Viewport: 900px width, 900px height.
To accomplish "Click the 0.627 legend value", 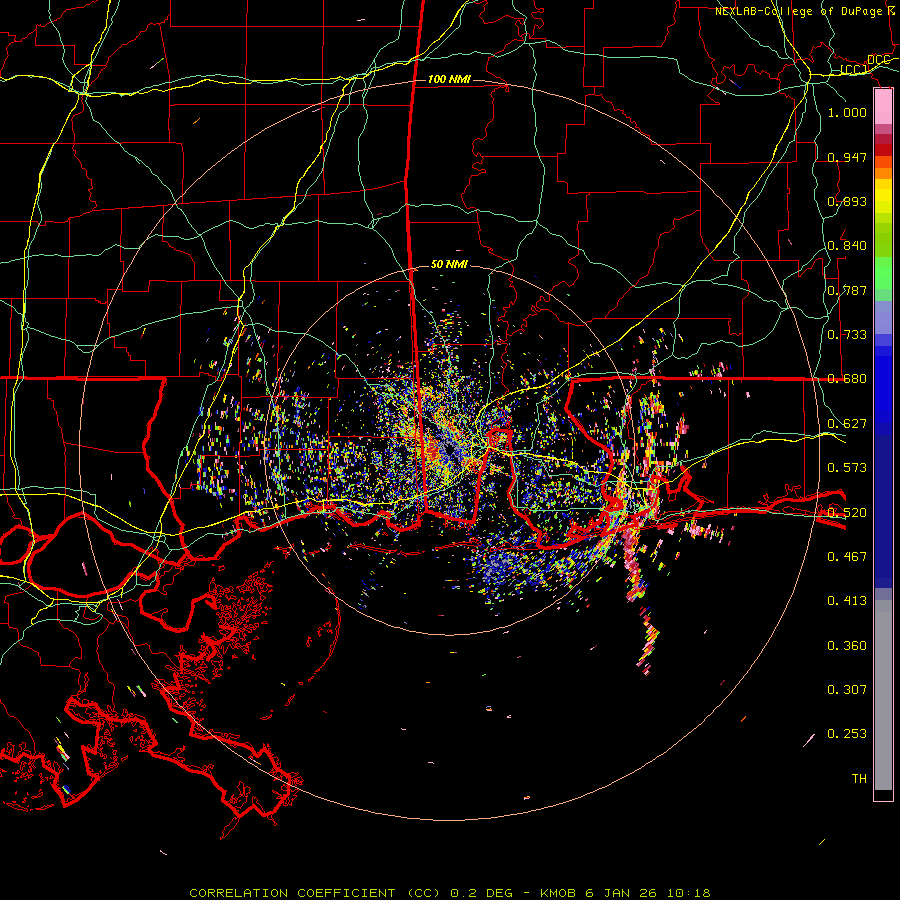I will (847, 424).
